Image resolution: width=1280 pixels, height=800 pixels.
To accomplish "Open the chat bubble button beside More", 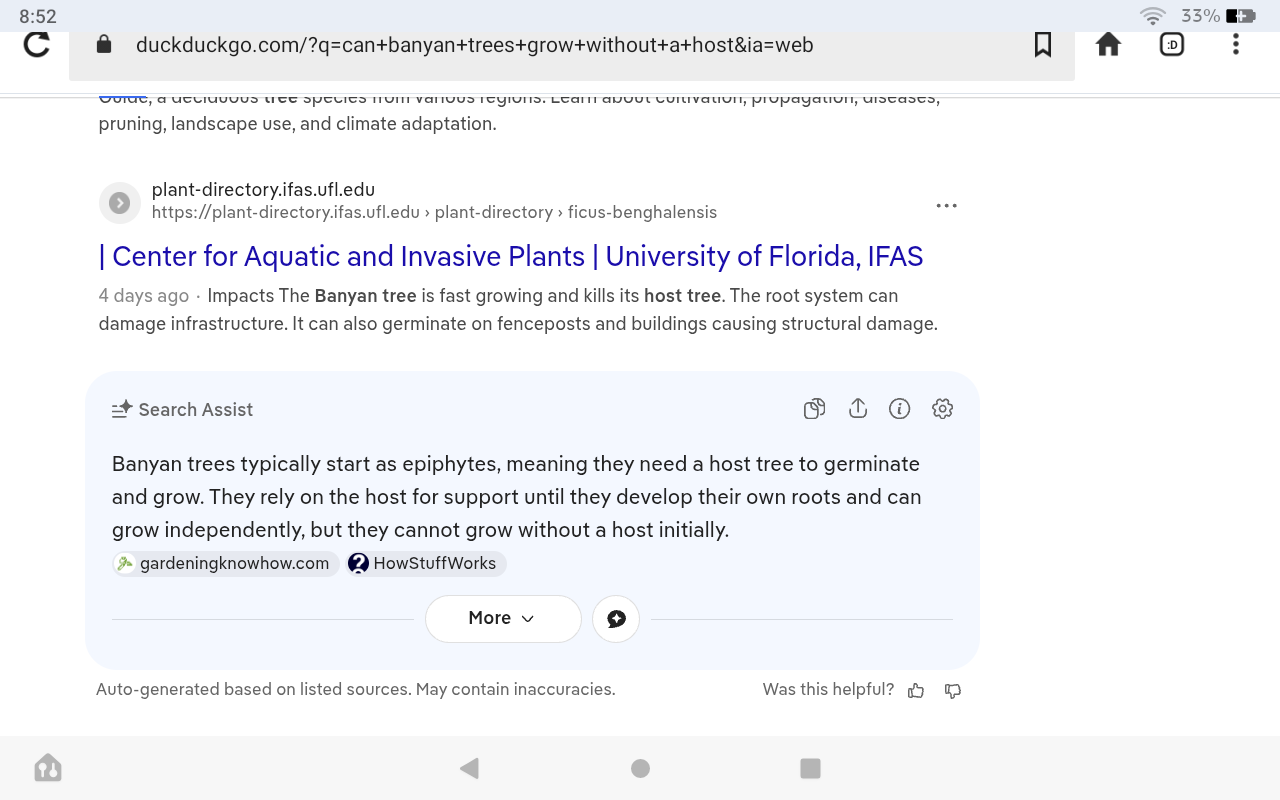I will click(616, 619).
